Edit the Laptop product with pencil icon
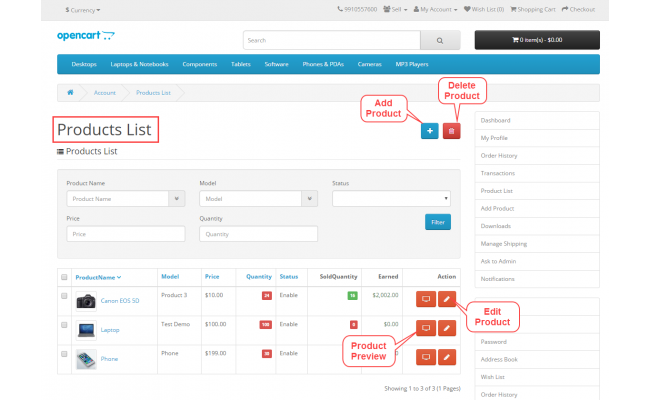This screenshot has width=650, height=400. pos(446,328)
